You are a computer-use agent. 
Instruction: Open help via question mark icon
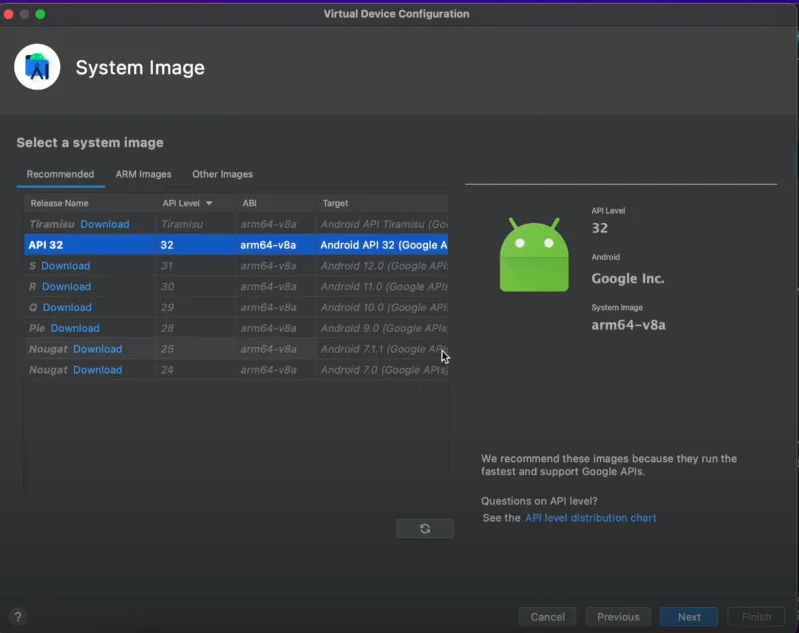[17, 617]
